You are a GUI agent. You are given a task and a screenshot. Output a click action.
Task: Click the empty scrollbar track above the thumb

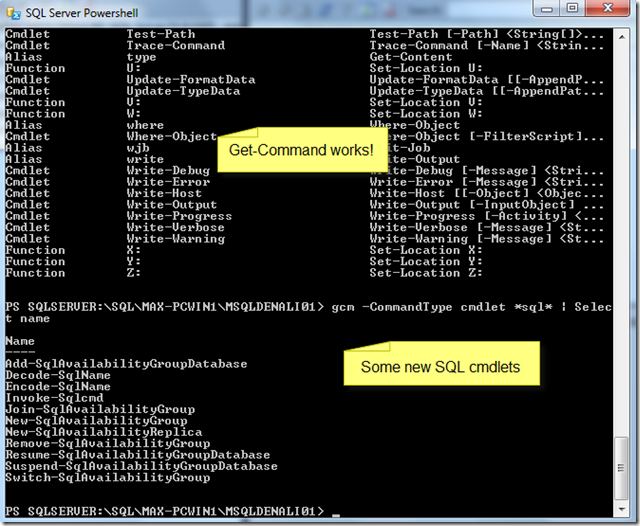coord(621,241)
